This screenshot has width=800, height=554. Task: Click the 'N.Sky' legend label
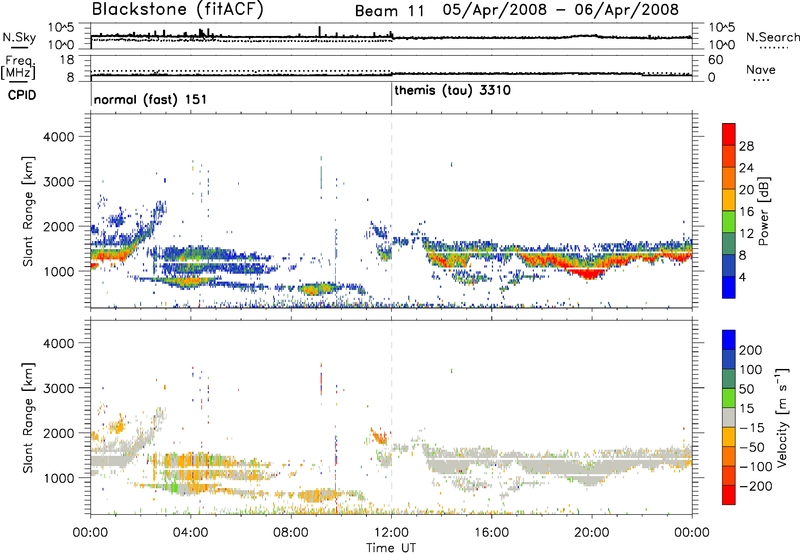click(x=19, y=37)
